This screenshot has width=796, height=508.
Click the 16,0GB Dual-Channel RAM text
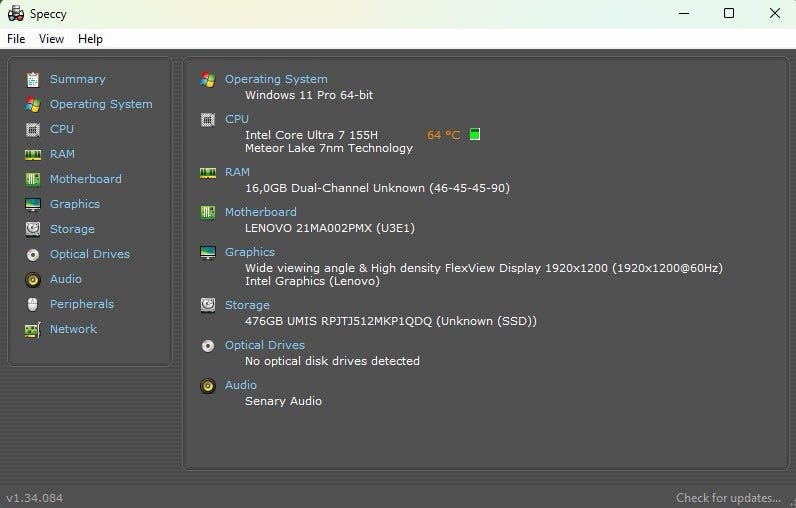coord(377,188)
